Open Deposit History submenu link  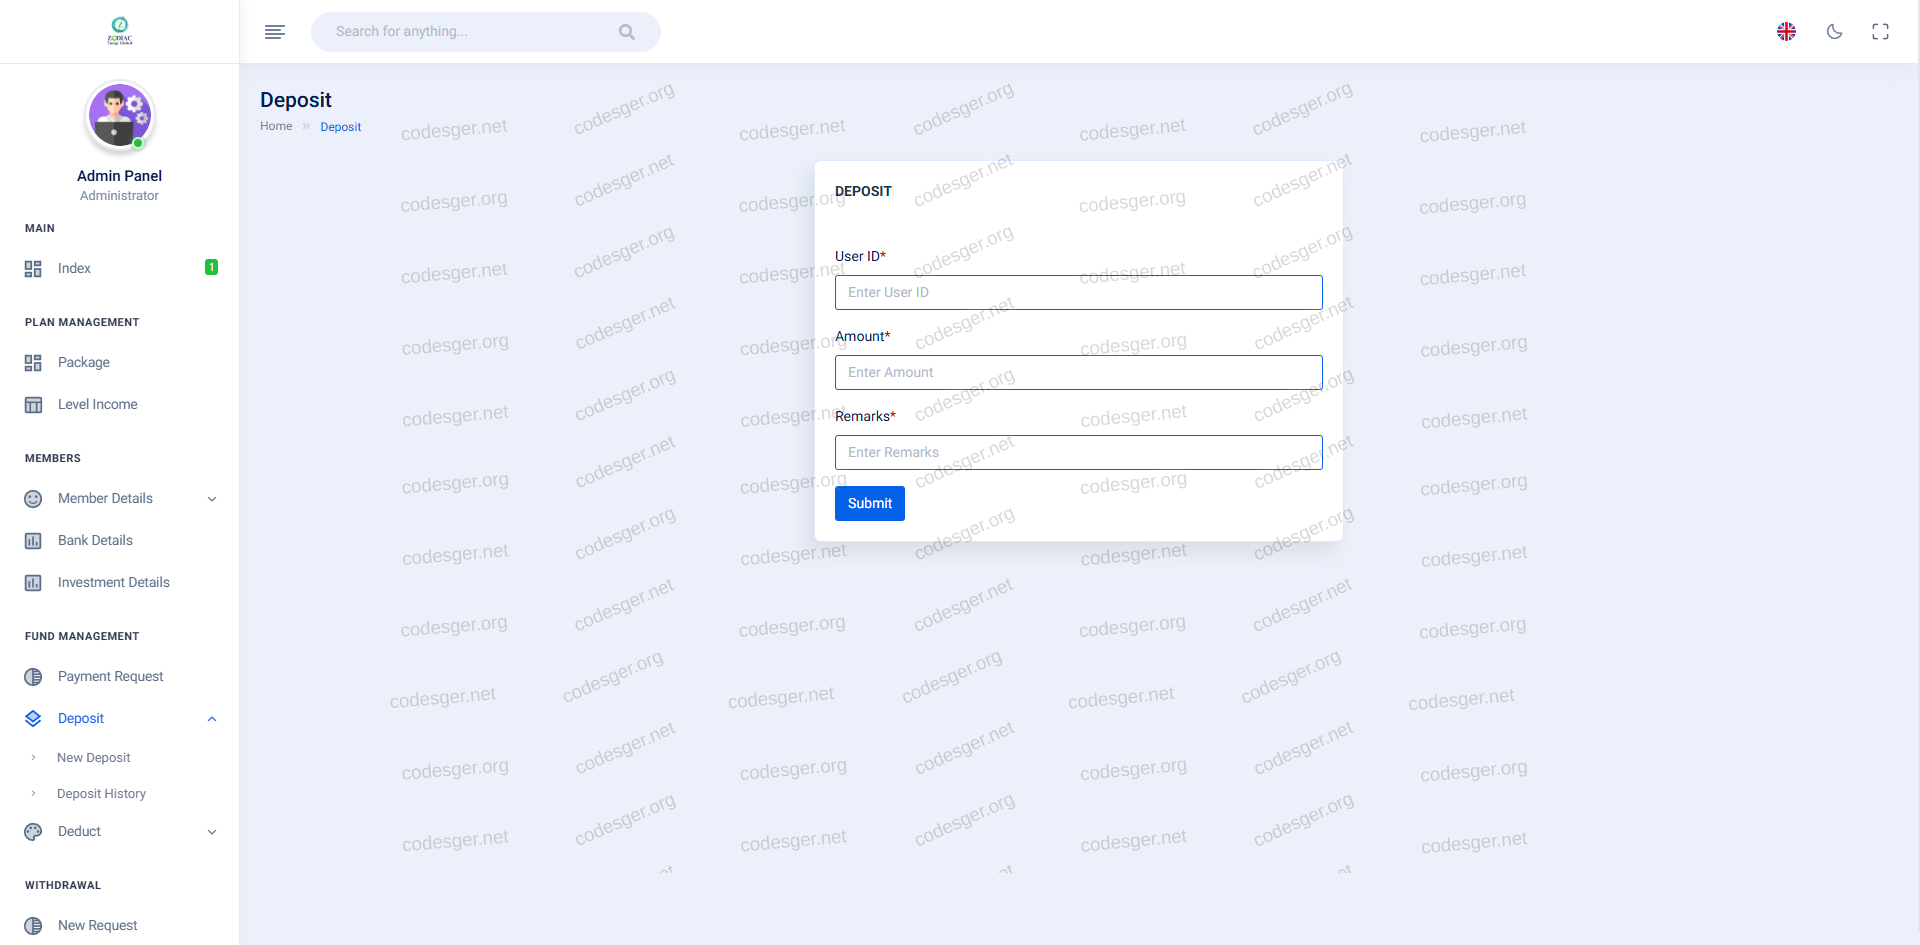(x=101, y=794)
